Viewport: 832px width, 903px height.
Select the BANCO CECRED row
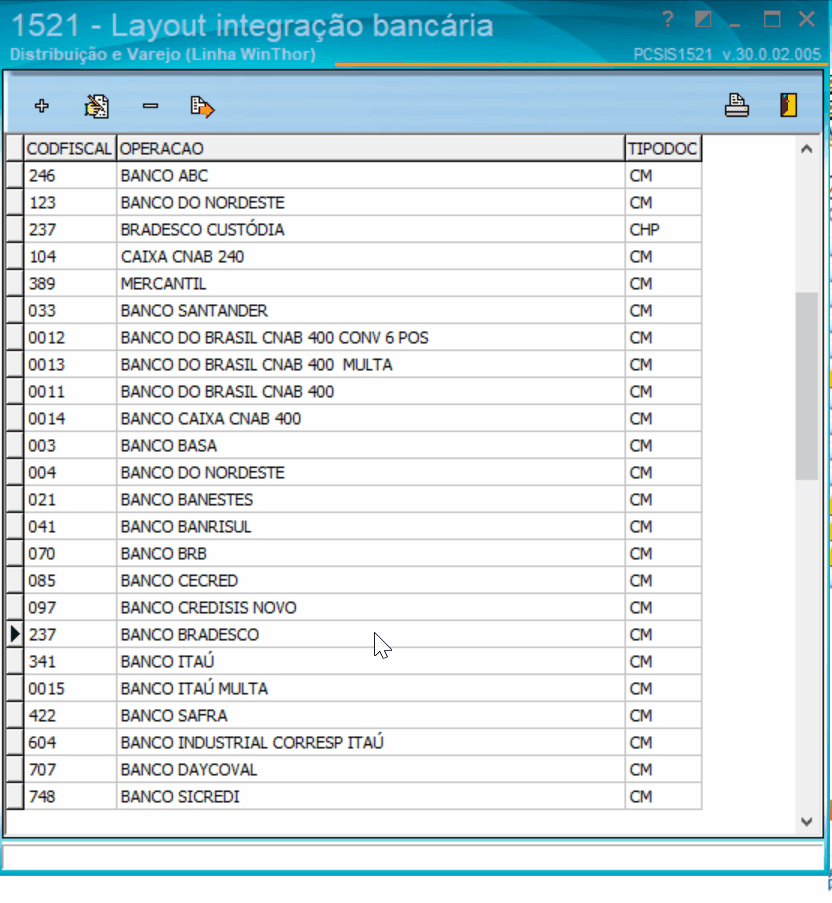354,581
